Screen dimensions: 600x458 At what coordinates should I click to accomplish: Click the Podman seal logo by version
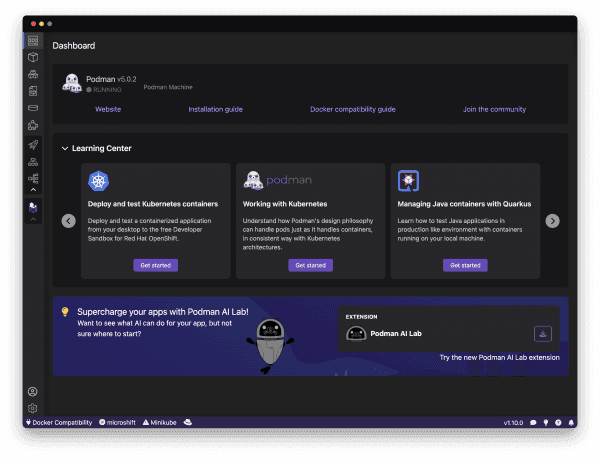(x=72, y=83)
